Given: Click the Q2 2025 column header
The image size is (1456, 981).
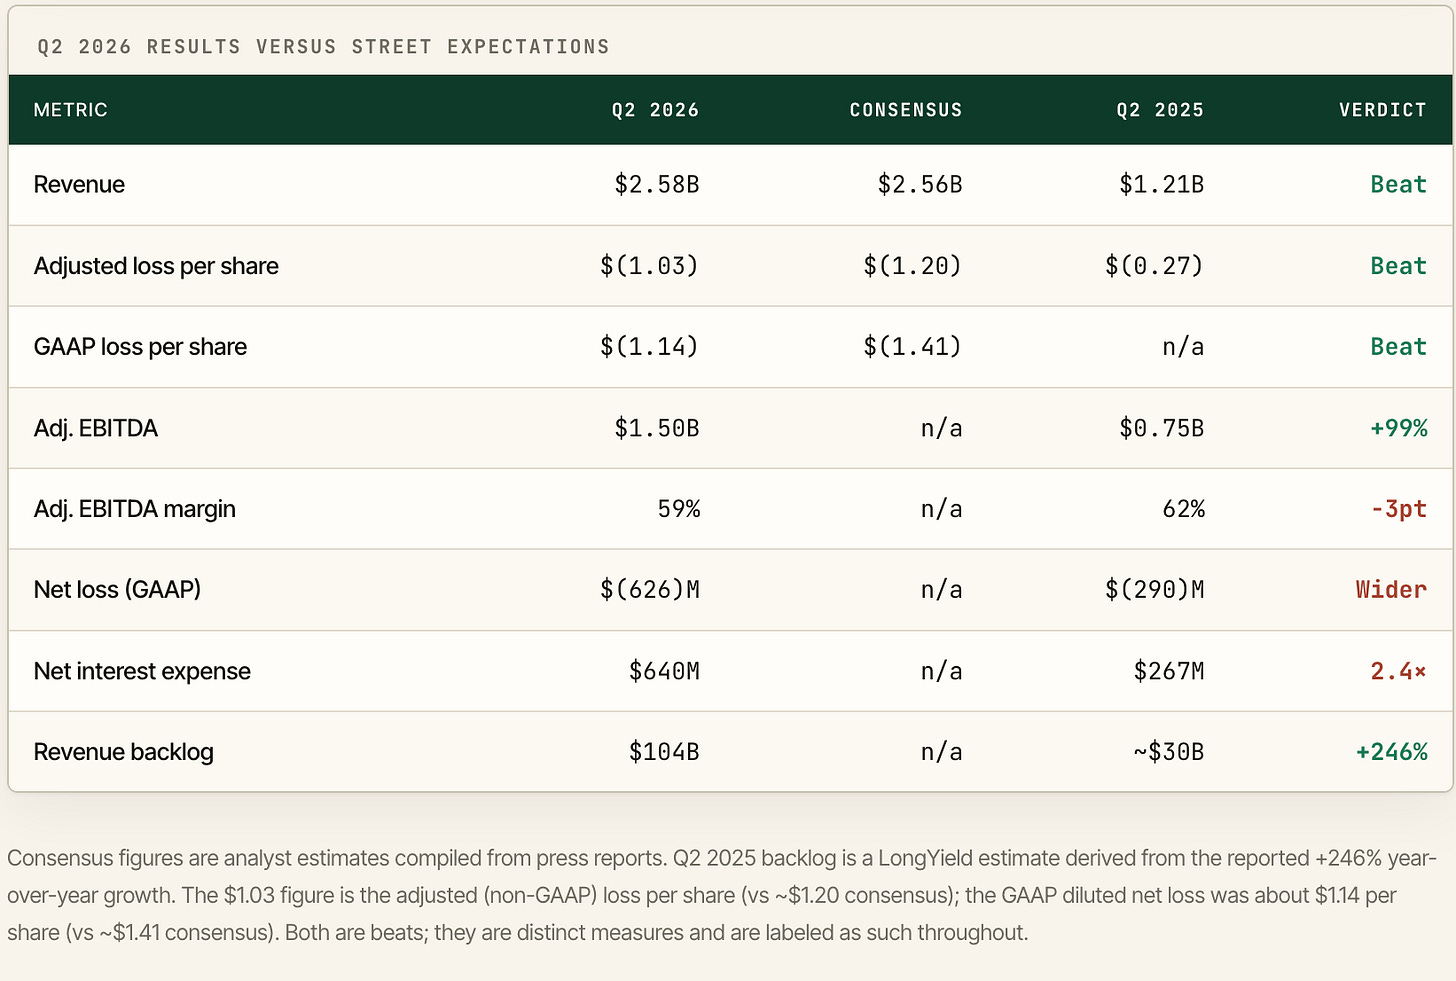Looking at the screenshot, I should pos(1160,110).
